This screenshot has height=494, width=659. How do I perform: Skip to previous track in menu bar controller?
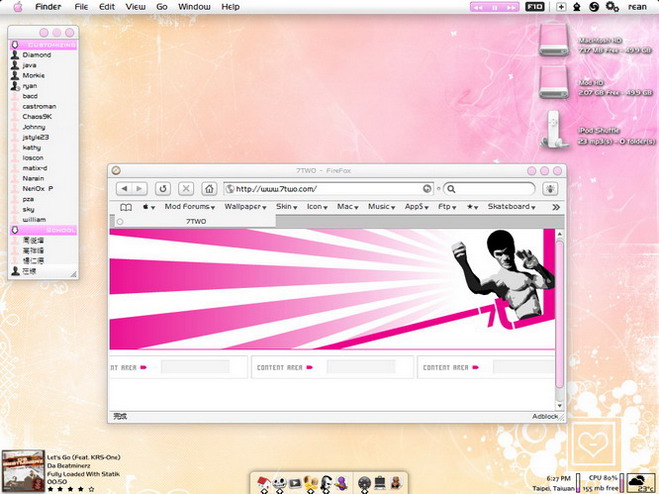coord(478,7)
